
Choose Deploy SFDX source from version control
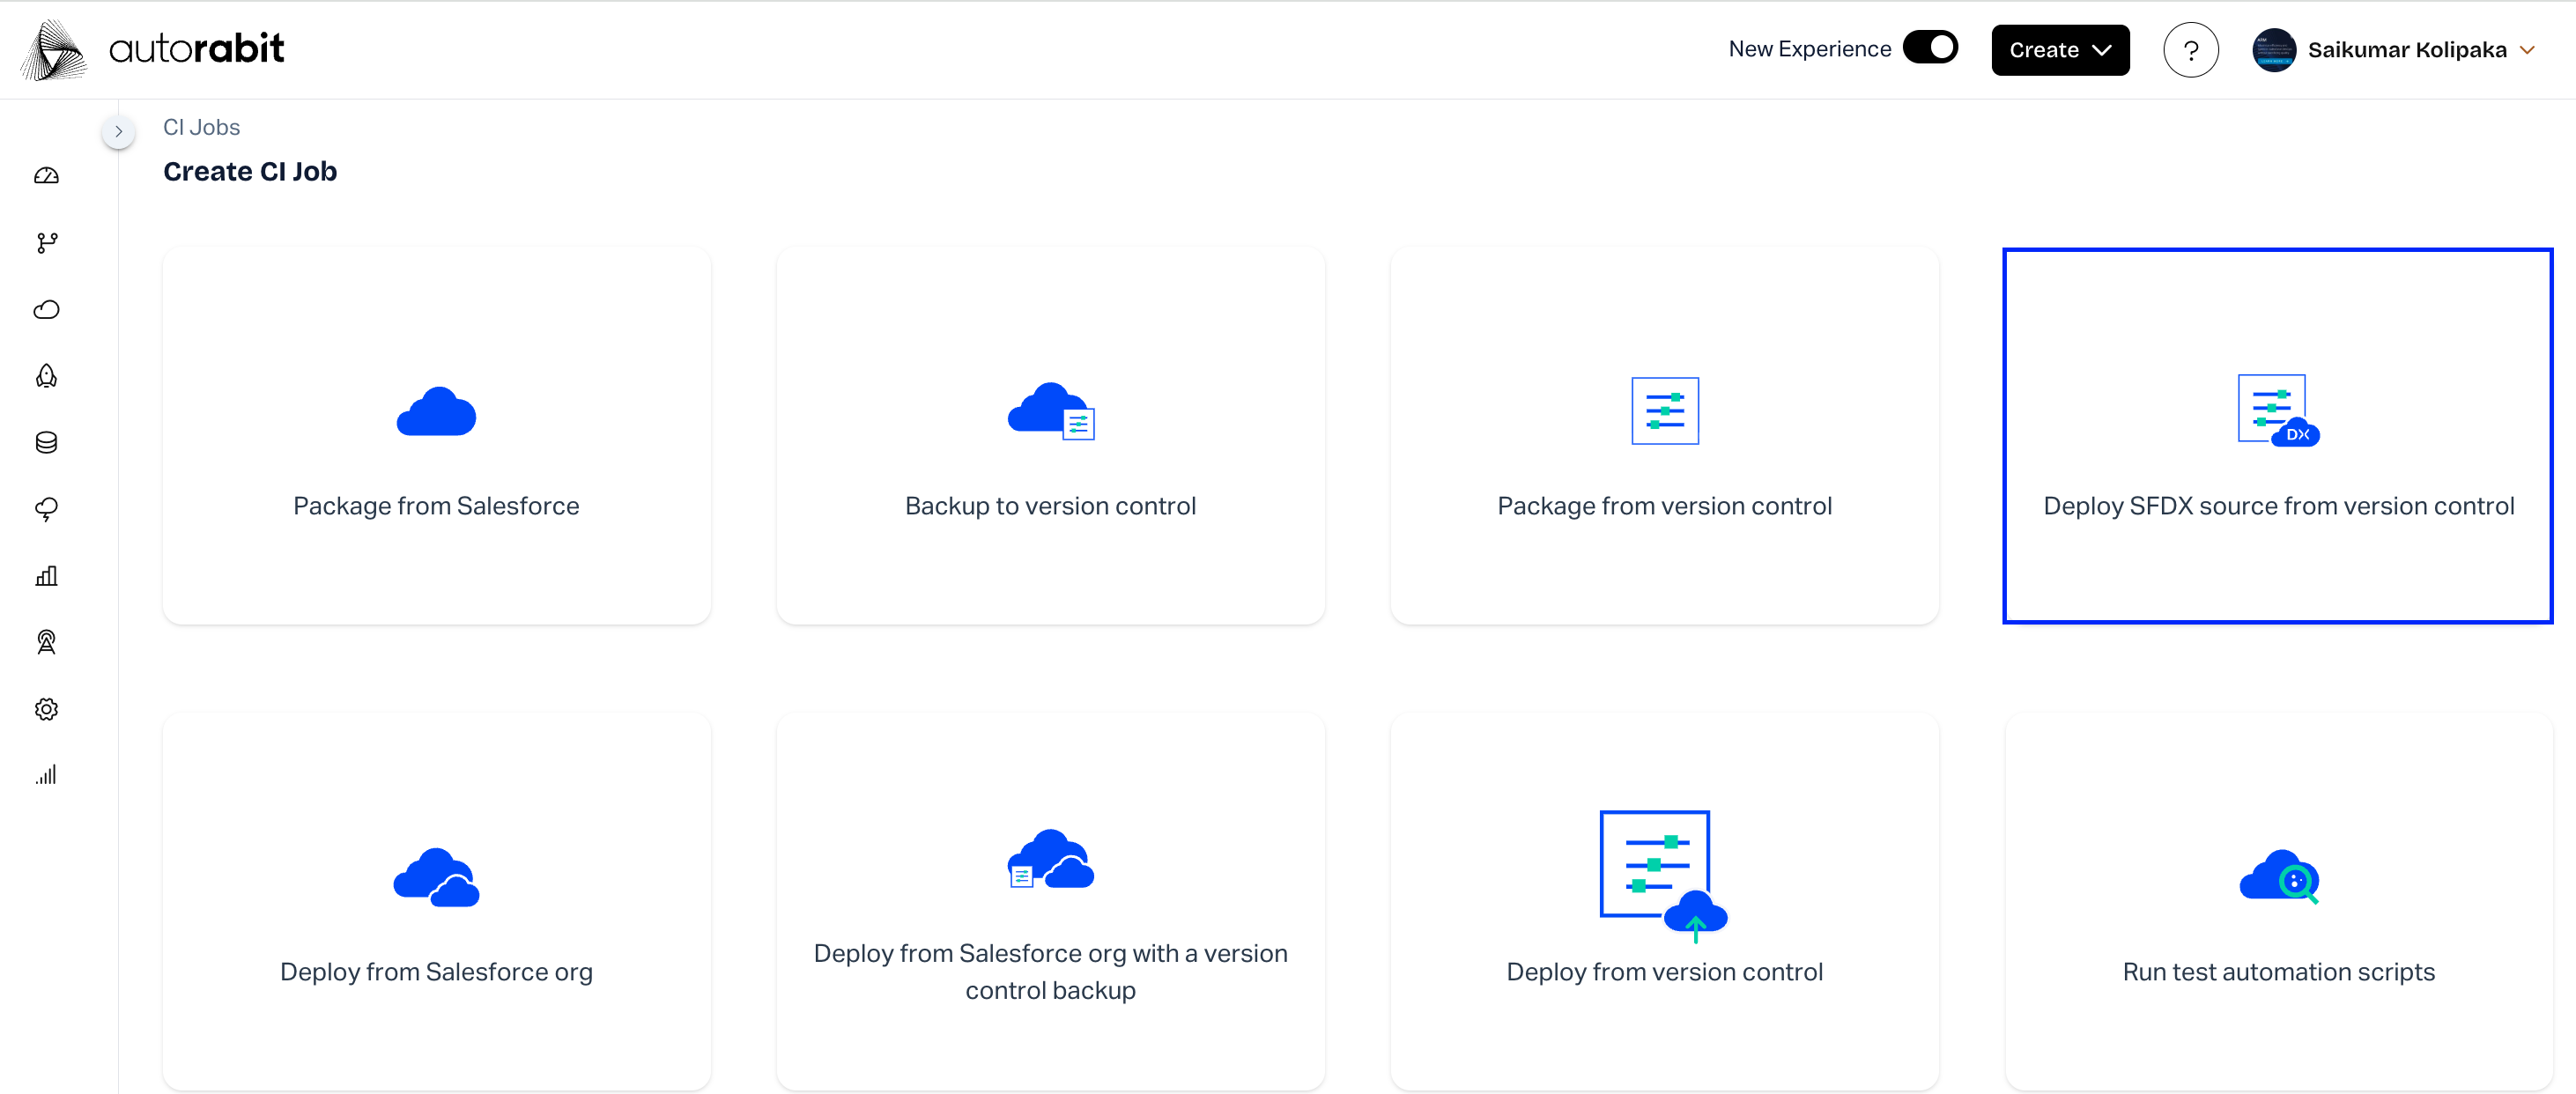[x=2277, y=436]
